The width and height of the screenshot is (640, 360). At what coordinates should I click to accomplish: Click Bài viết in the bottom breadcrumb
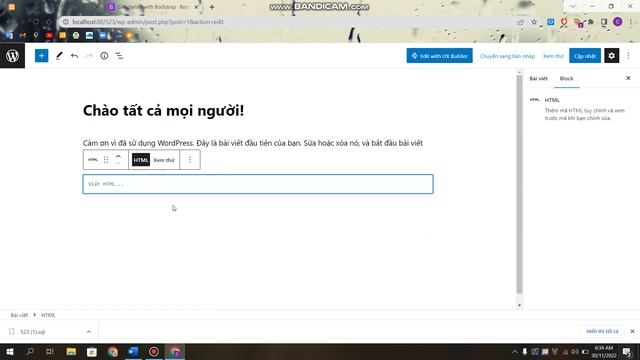(19, 315)
